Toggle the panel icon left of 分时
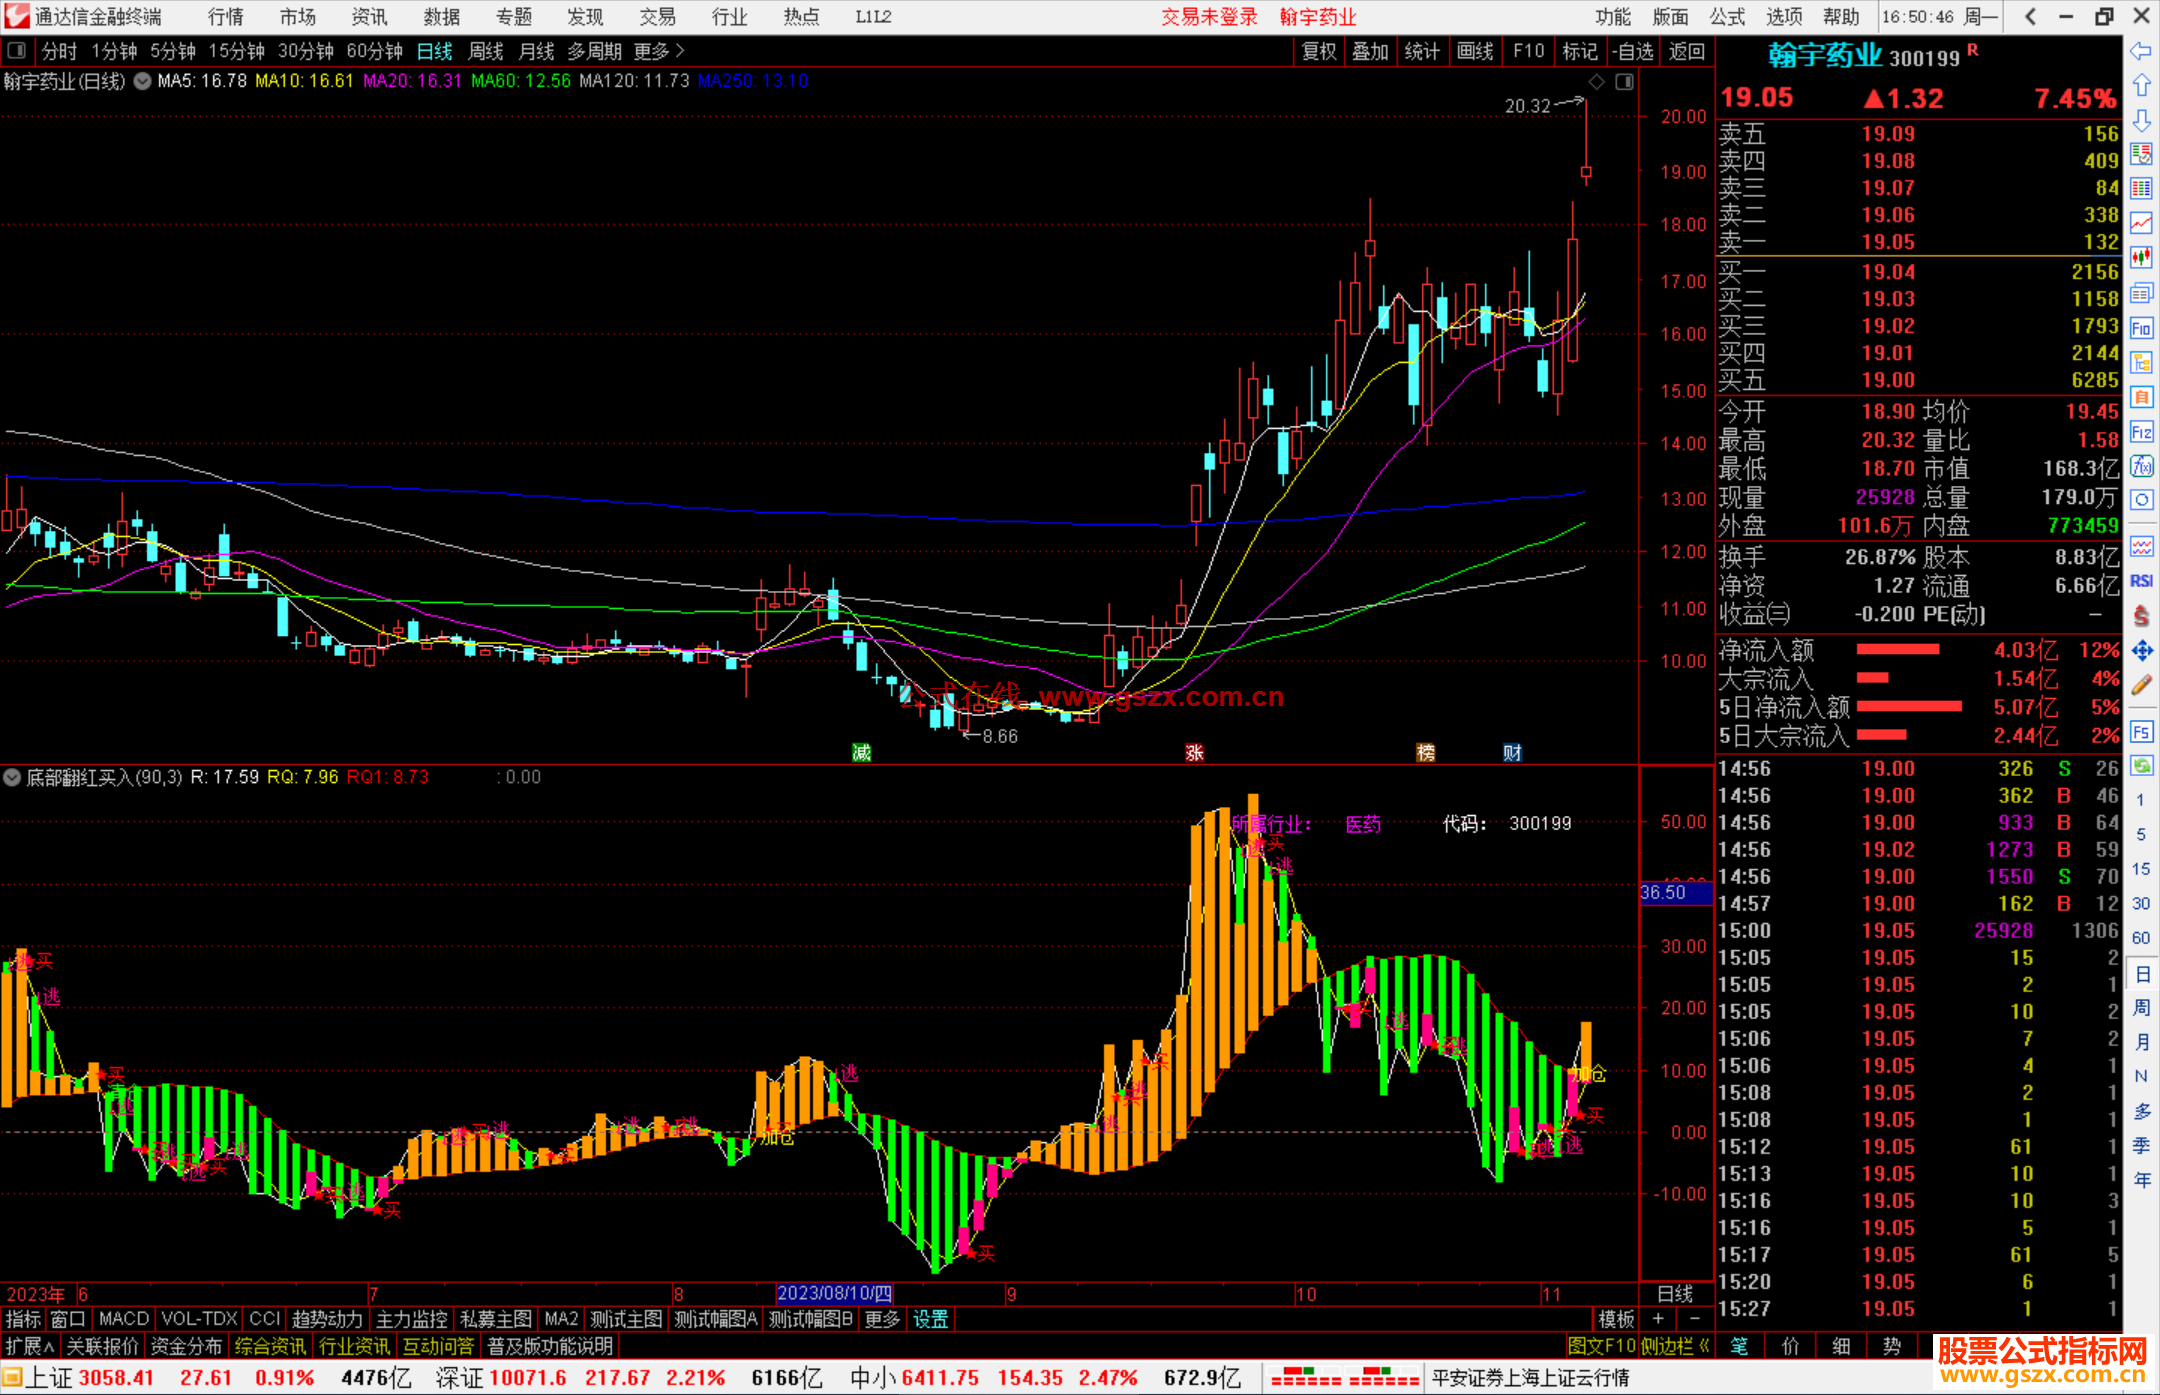Image resolution: width=2160 pixels, height=1395 pixels. 17,51
